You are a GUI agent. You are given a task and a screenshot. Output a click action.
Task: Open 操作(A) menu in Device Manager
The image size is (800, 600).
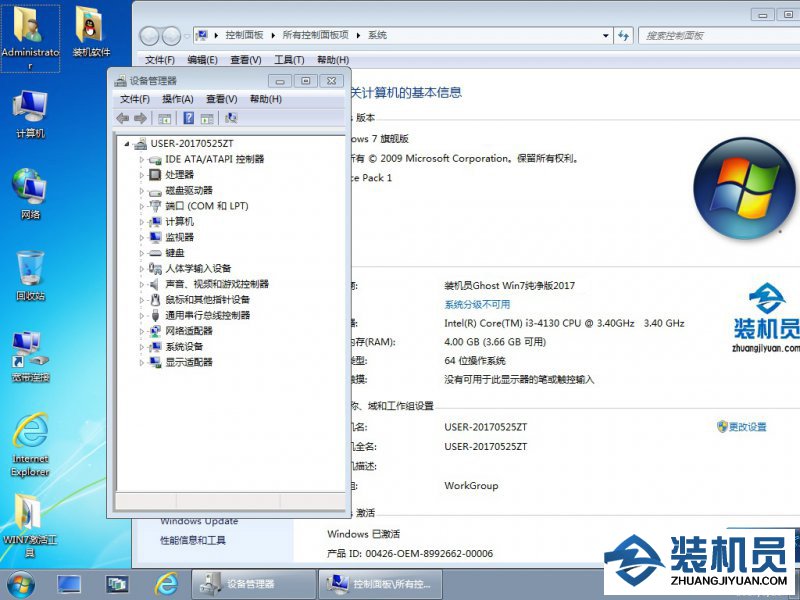[178, 99]
